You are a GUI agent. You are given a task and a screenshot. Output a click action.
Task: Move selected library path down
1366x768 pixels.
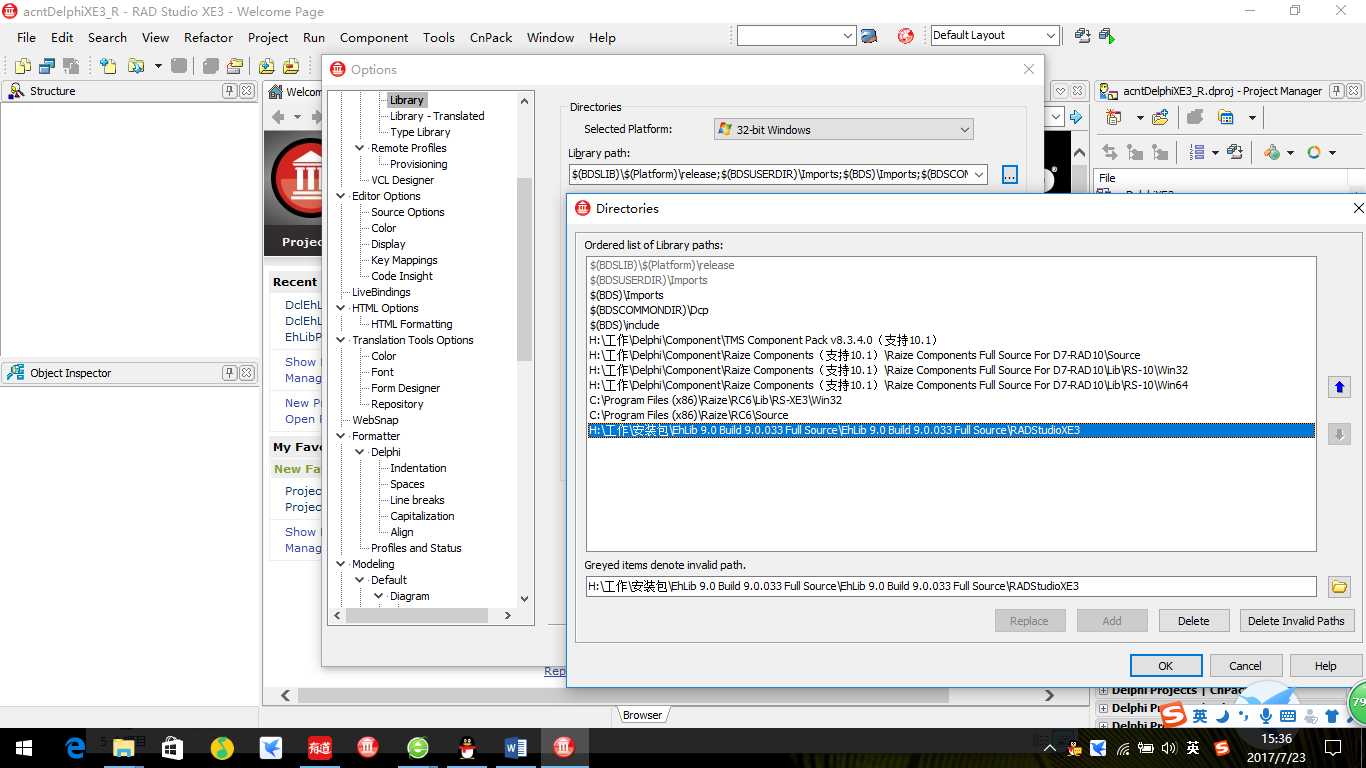tap(1339, 434)
